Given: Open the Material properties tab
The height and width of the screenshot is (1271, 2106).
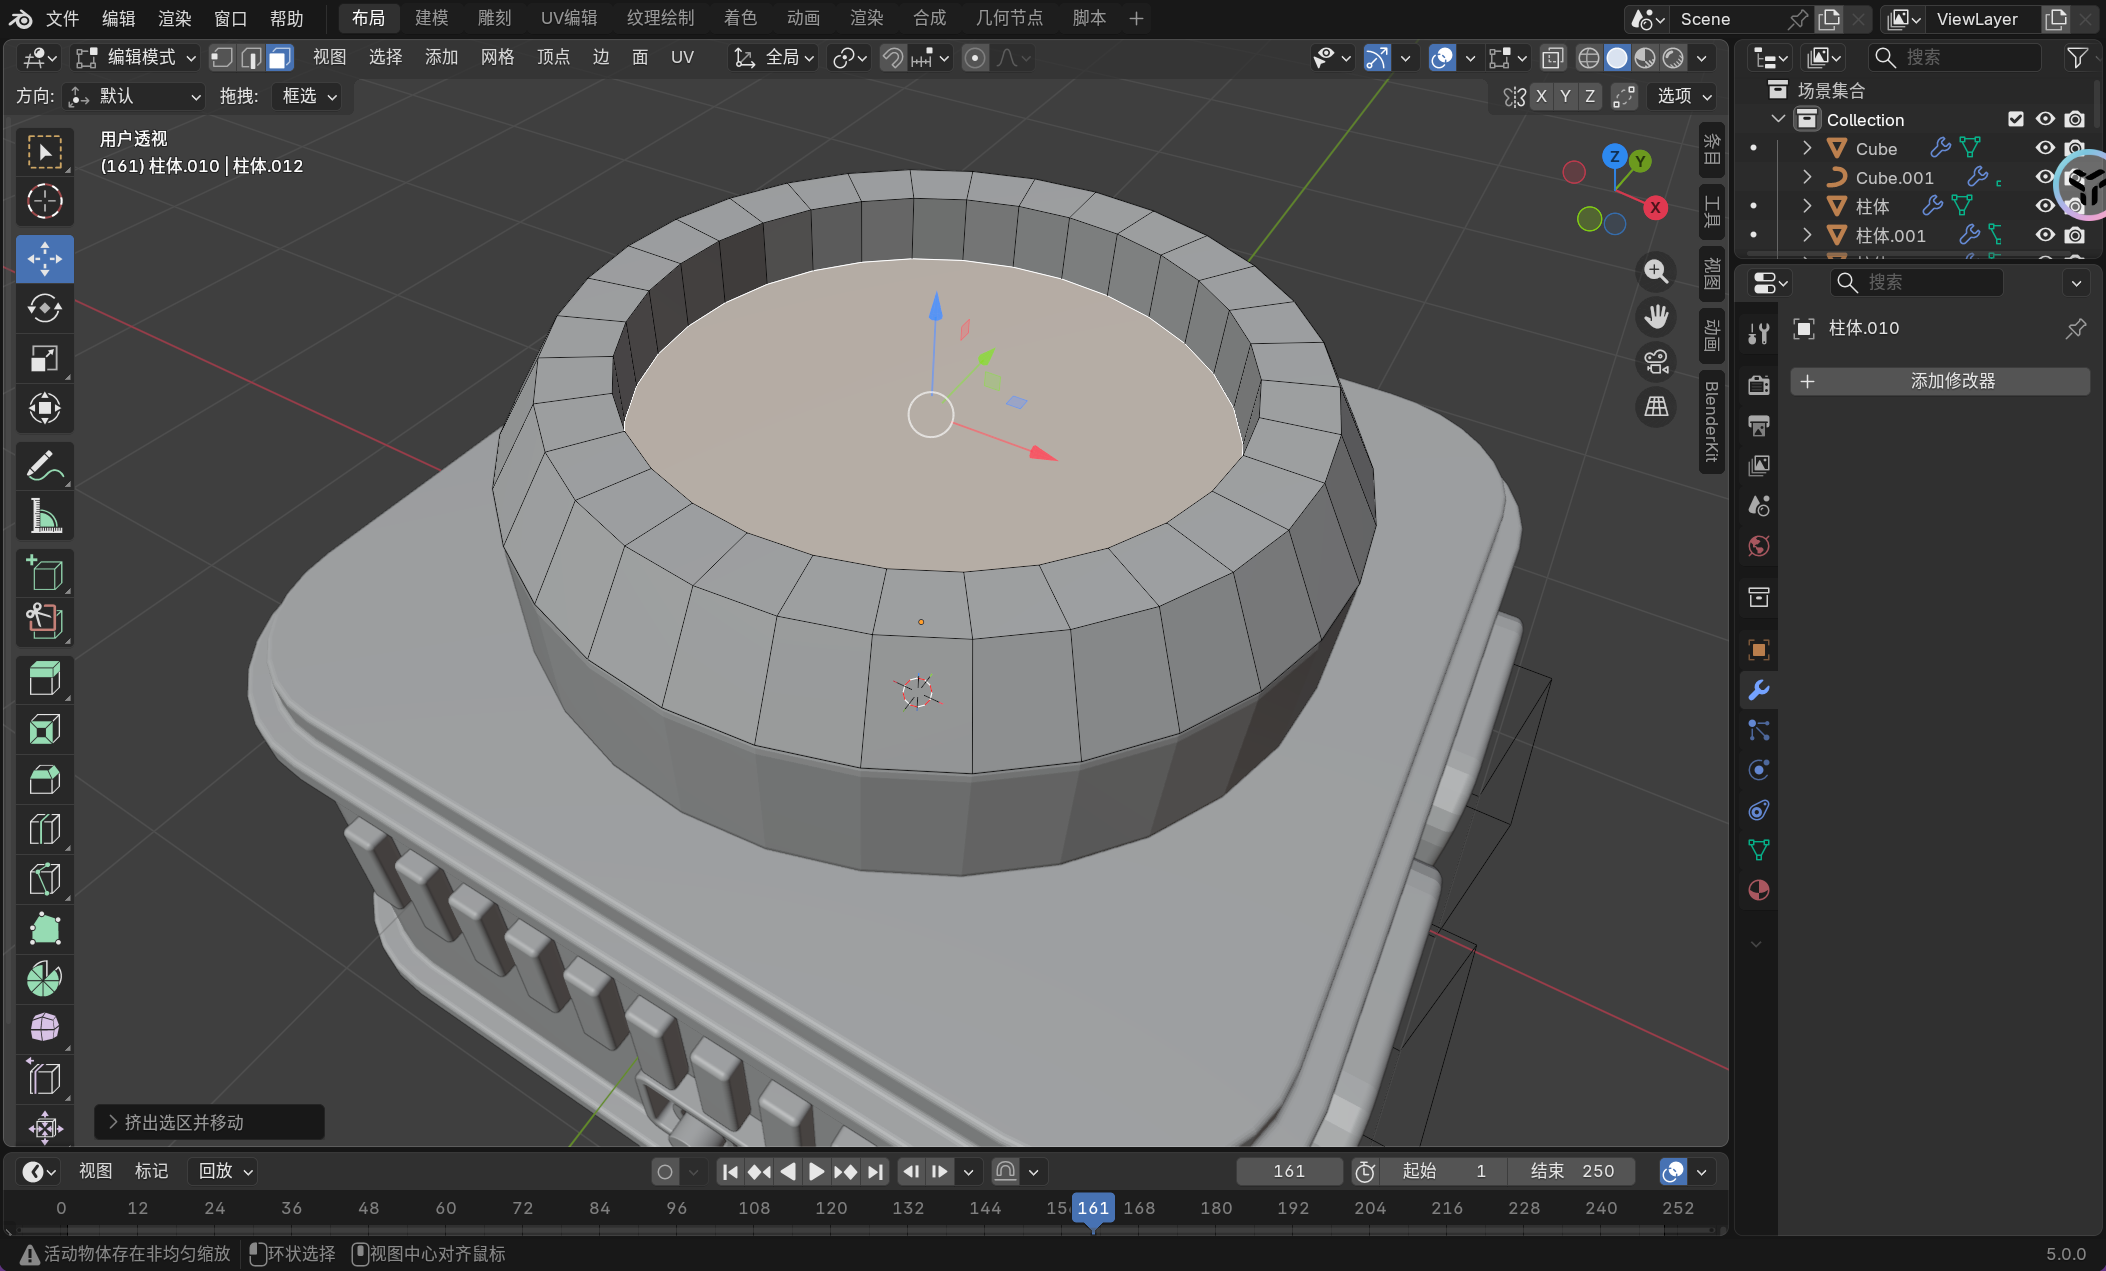Looking at the screenshot, I should tap(1759, 890).
